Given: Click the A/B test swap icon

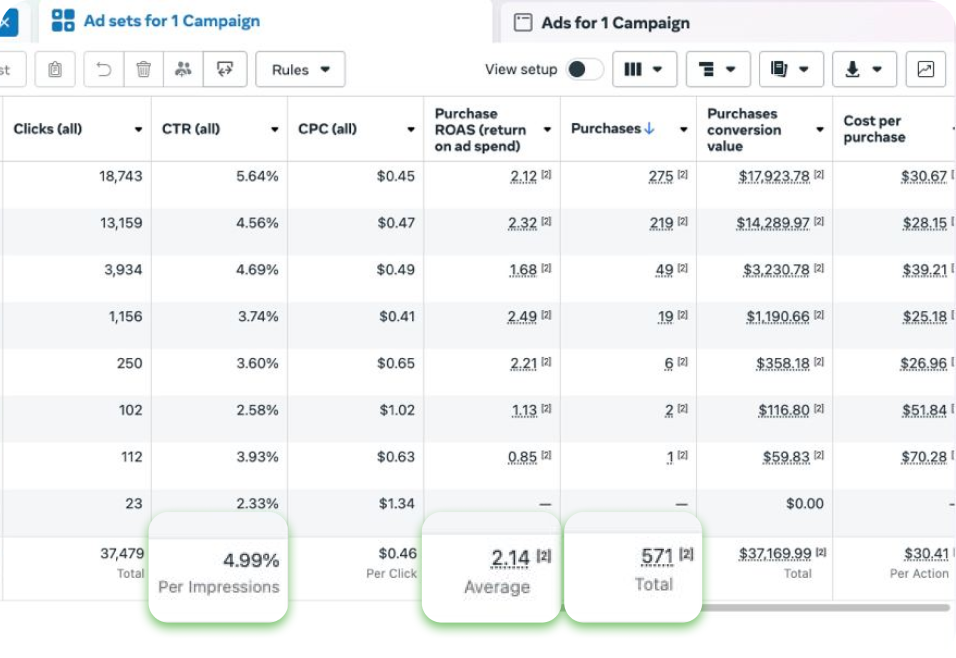Looking at the screenshot, I should [225, 69].
